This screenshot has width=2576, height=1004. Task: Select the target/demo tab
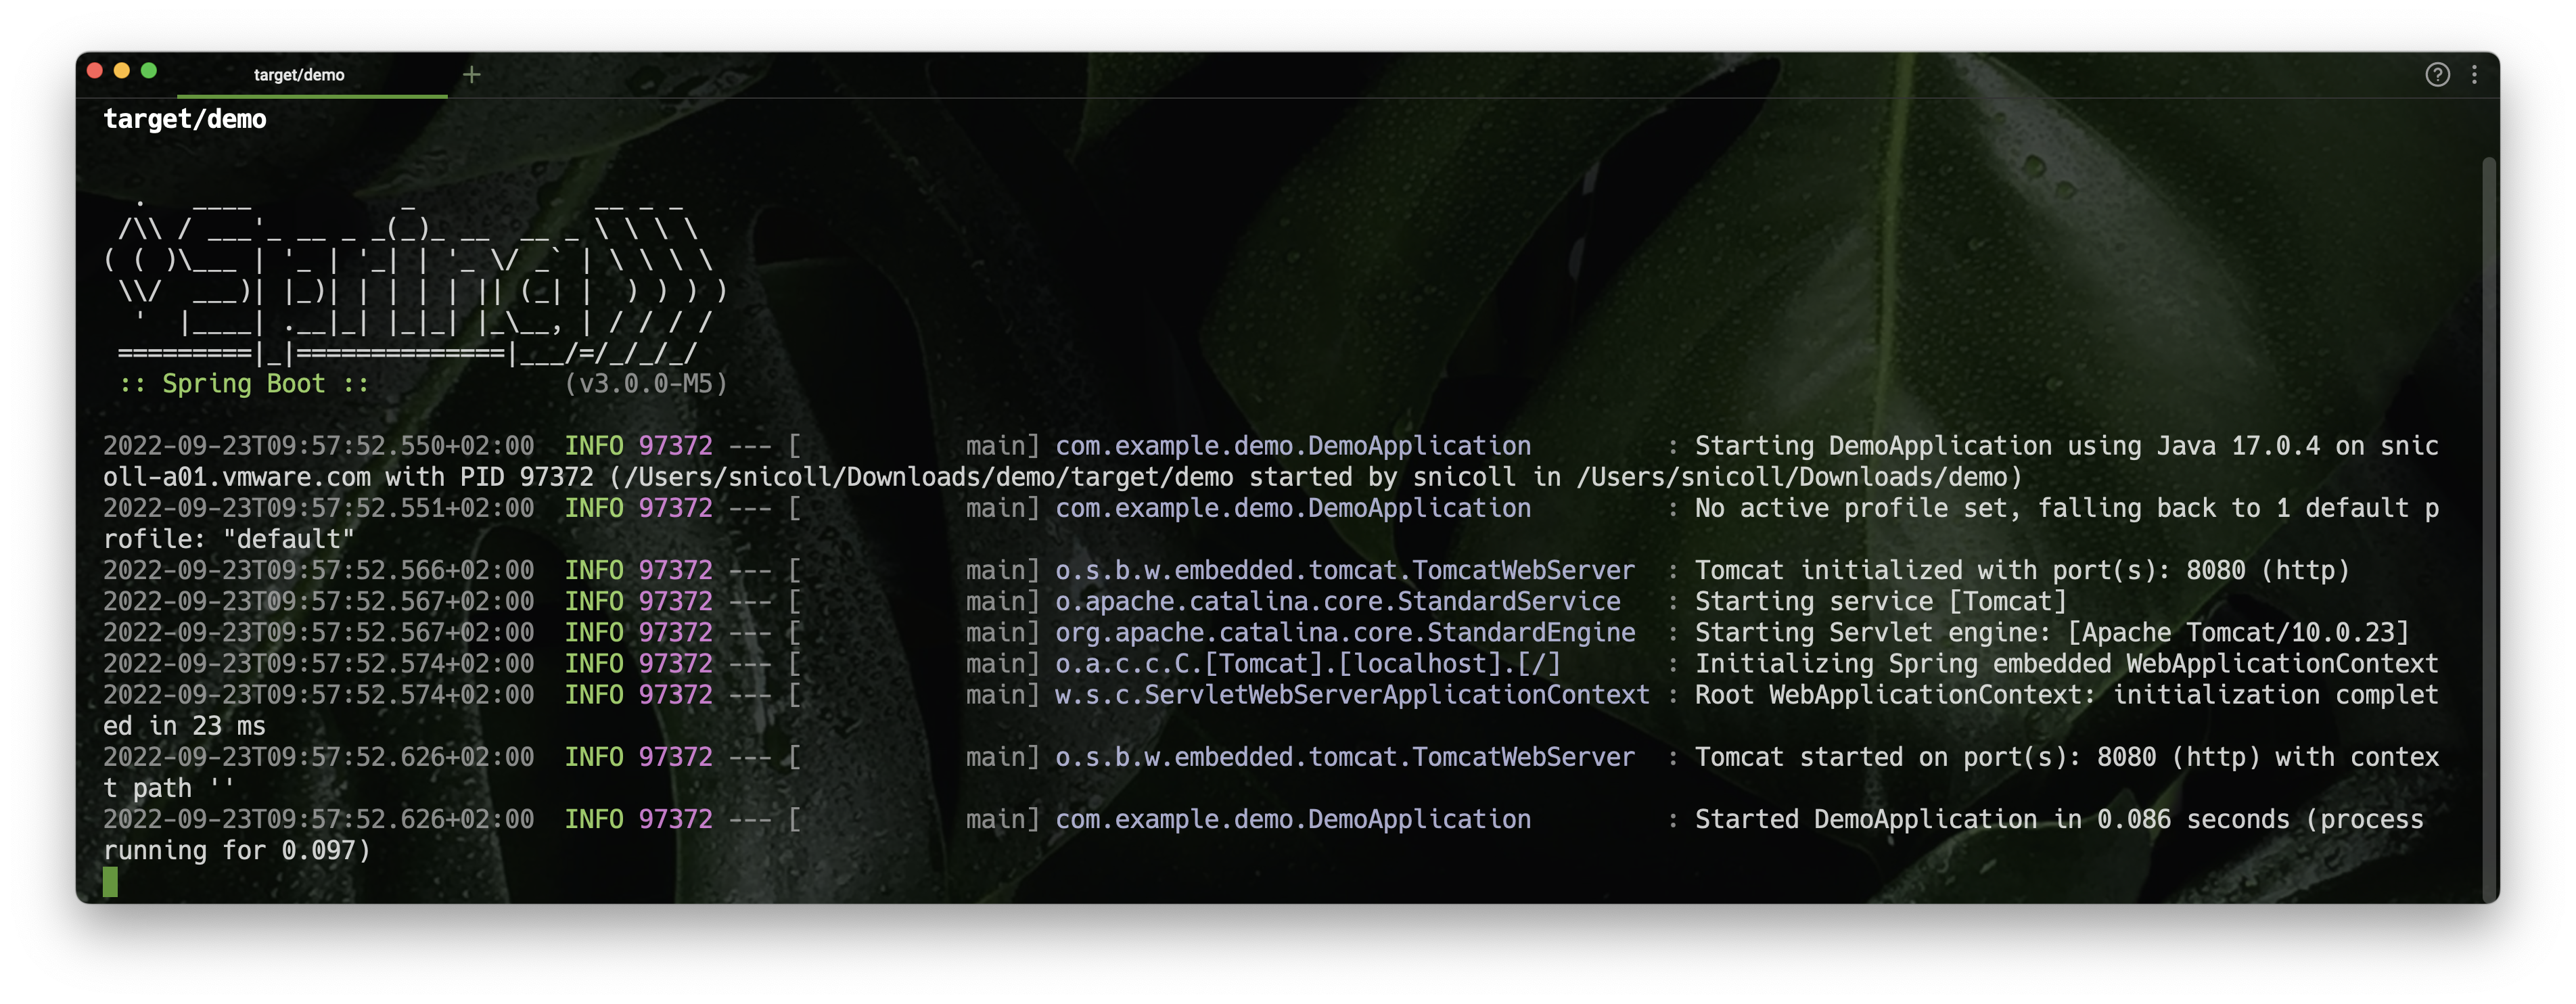pos(299,72)
